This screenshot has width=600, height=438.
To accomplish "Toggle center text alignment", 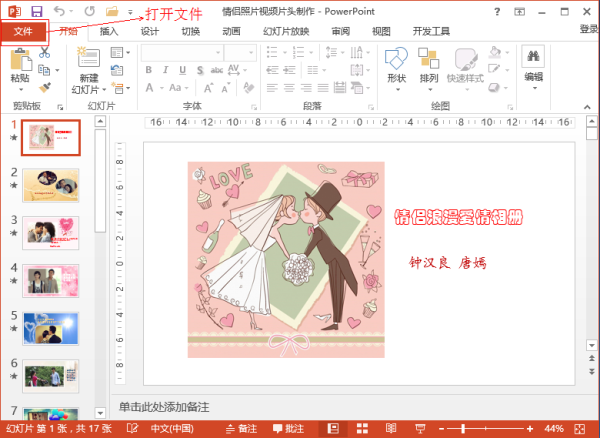I will click(289, 88).
